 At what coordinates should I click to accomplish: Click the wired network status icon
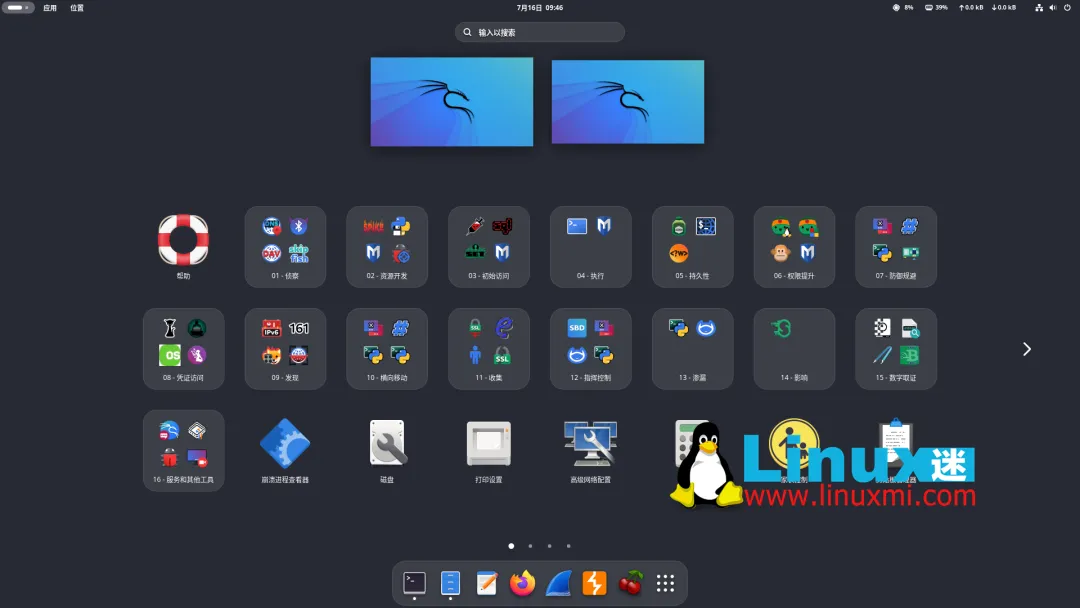[x=1039, y=8]
